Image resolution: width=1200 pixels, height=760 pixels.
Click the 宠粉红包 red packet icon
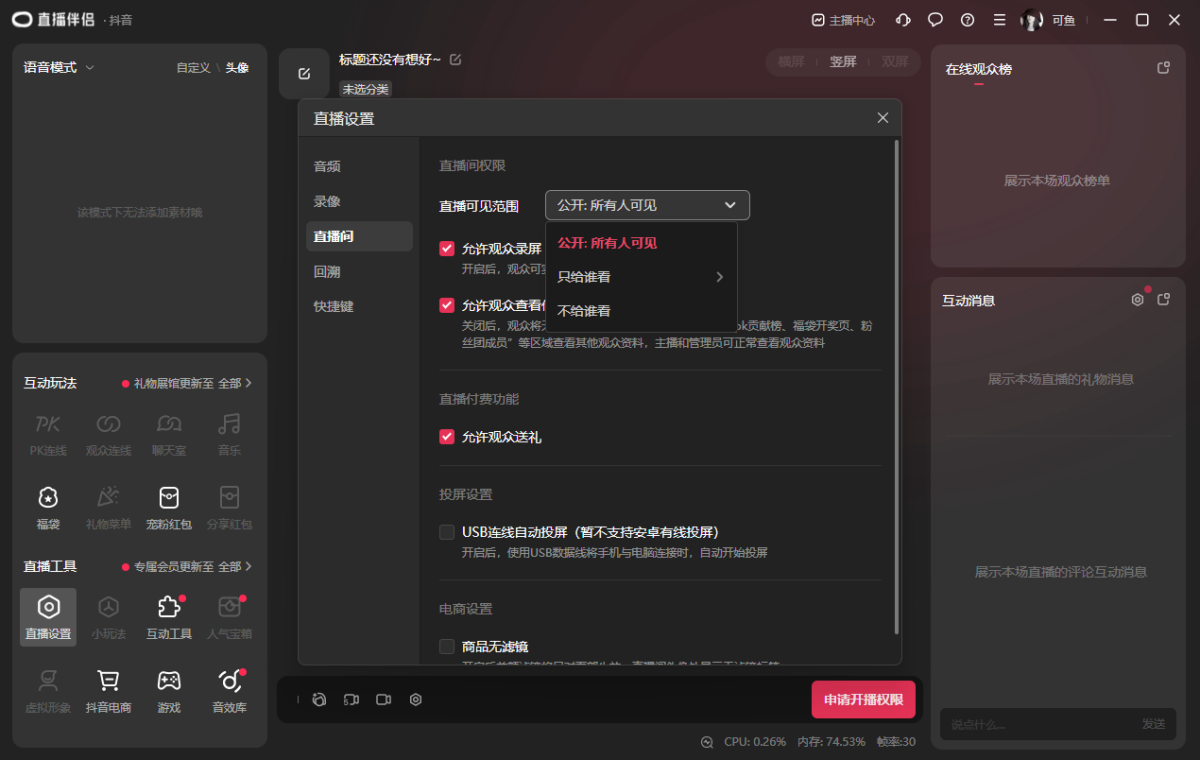coord(169,505)
